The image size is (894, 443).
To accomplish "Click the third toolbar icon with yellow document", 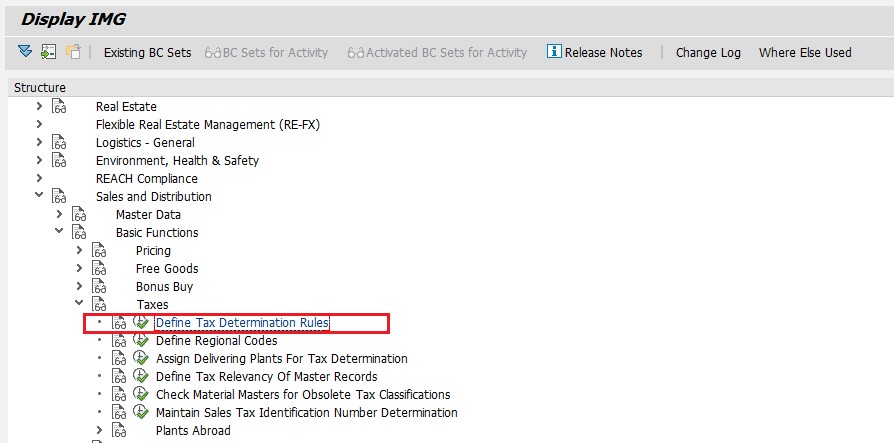I will coord(72,52).
